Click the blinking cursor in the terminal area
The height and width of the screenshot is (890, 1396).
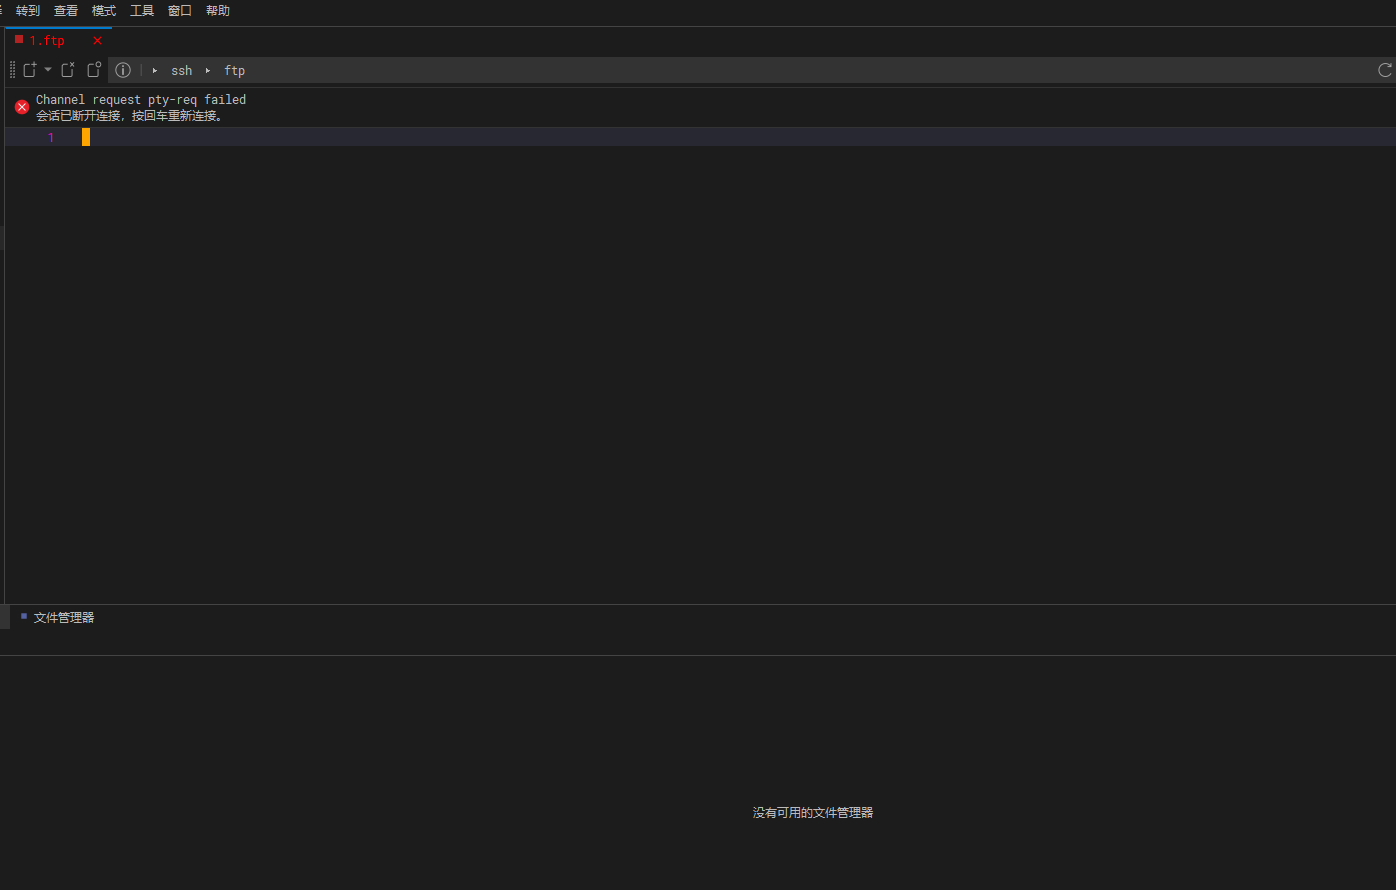pos(84,137)
